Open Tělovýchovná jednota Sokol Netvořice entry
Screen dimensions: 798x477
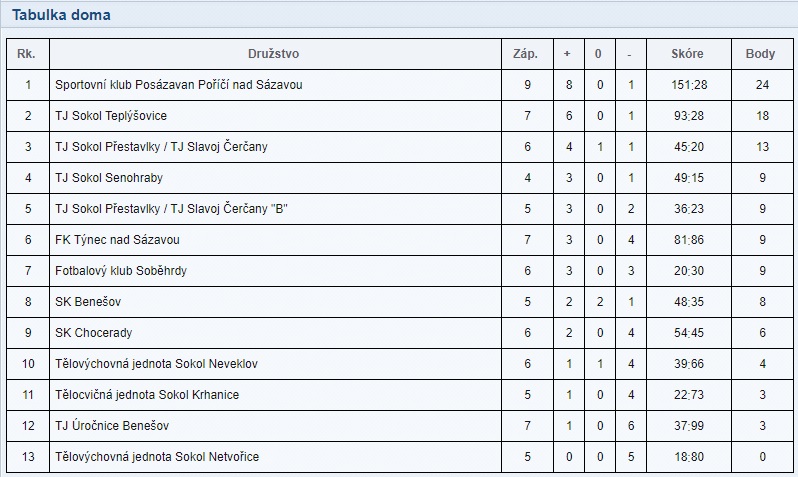[x=157, y=457]
